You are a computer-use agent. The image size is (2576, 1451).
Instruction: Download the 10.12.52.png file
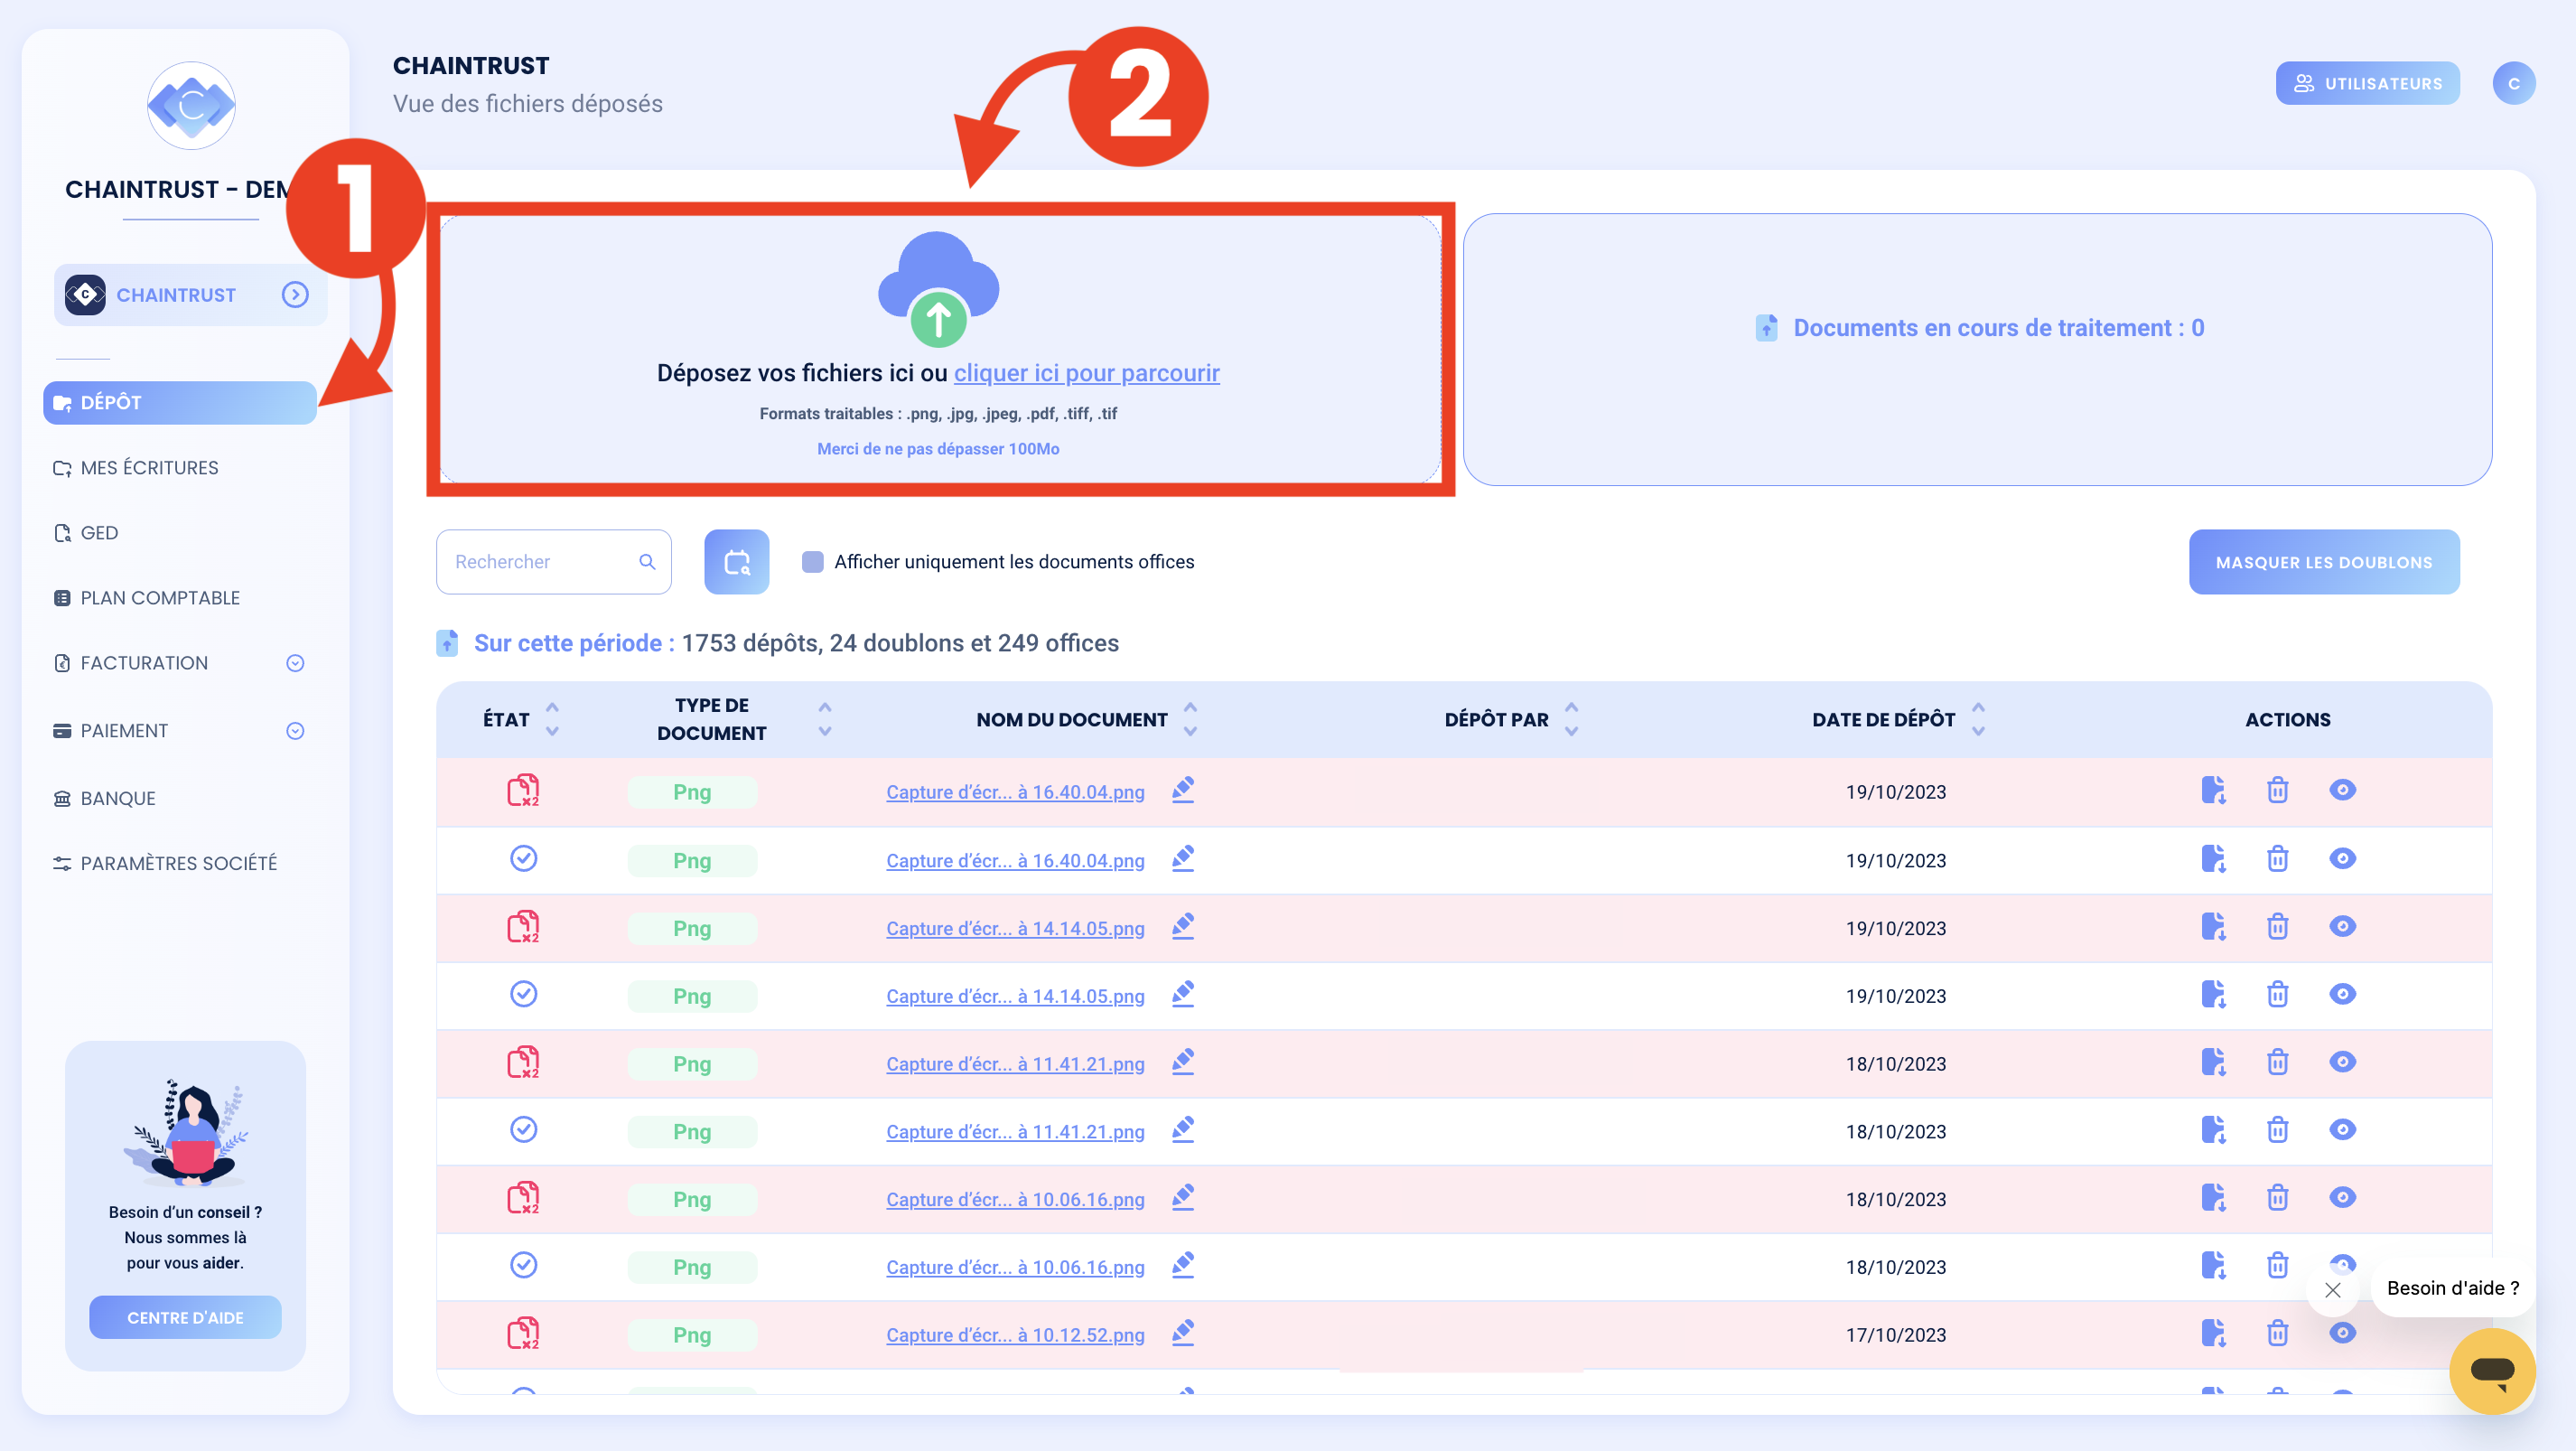click(2213, 1333)
